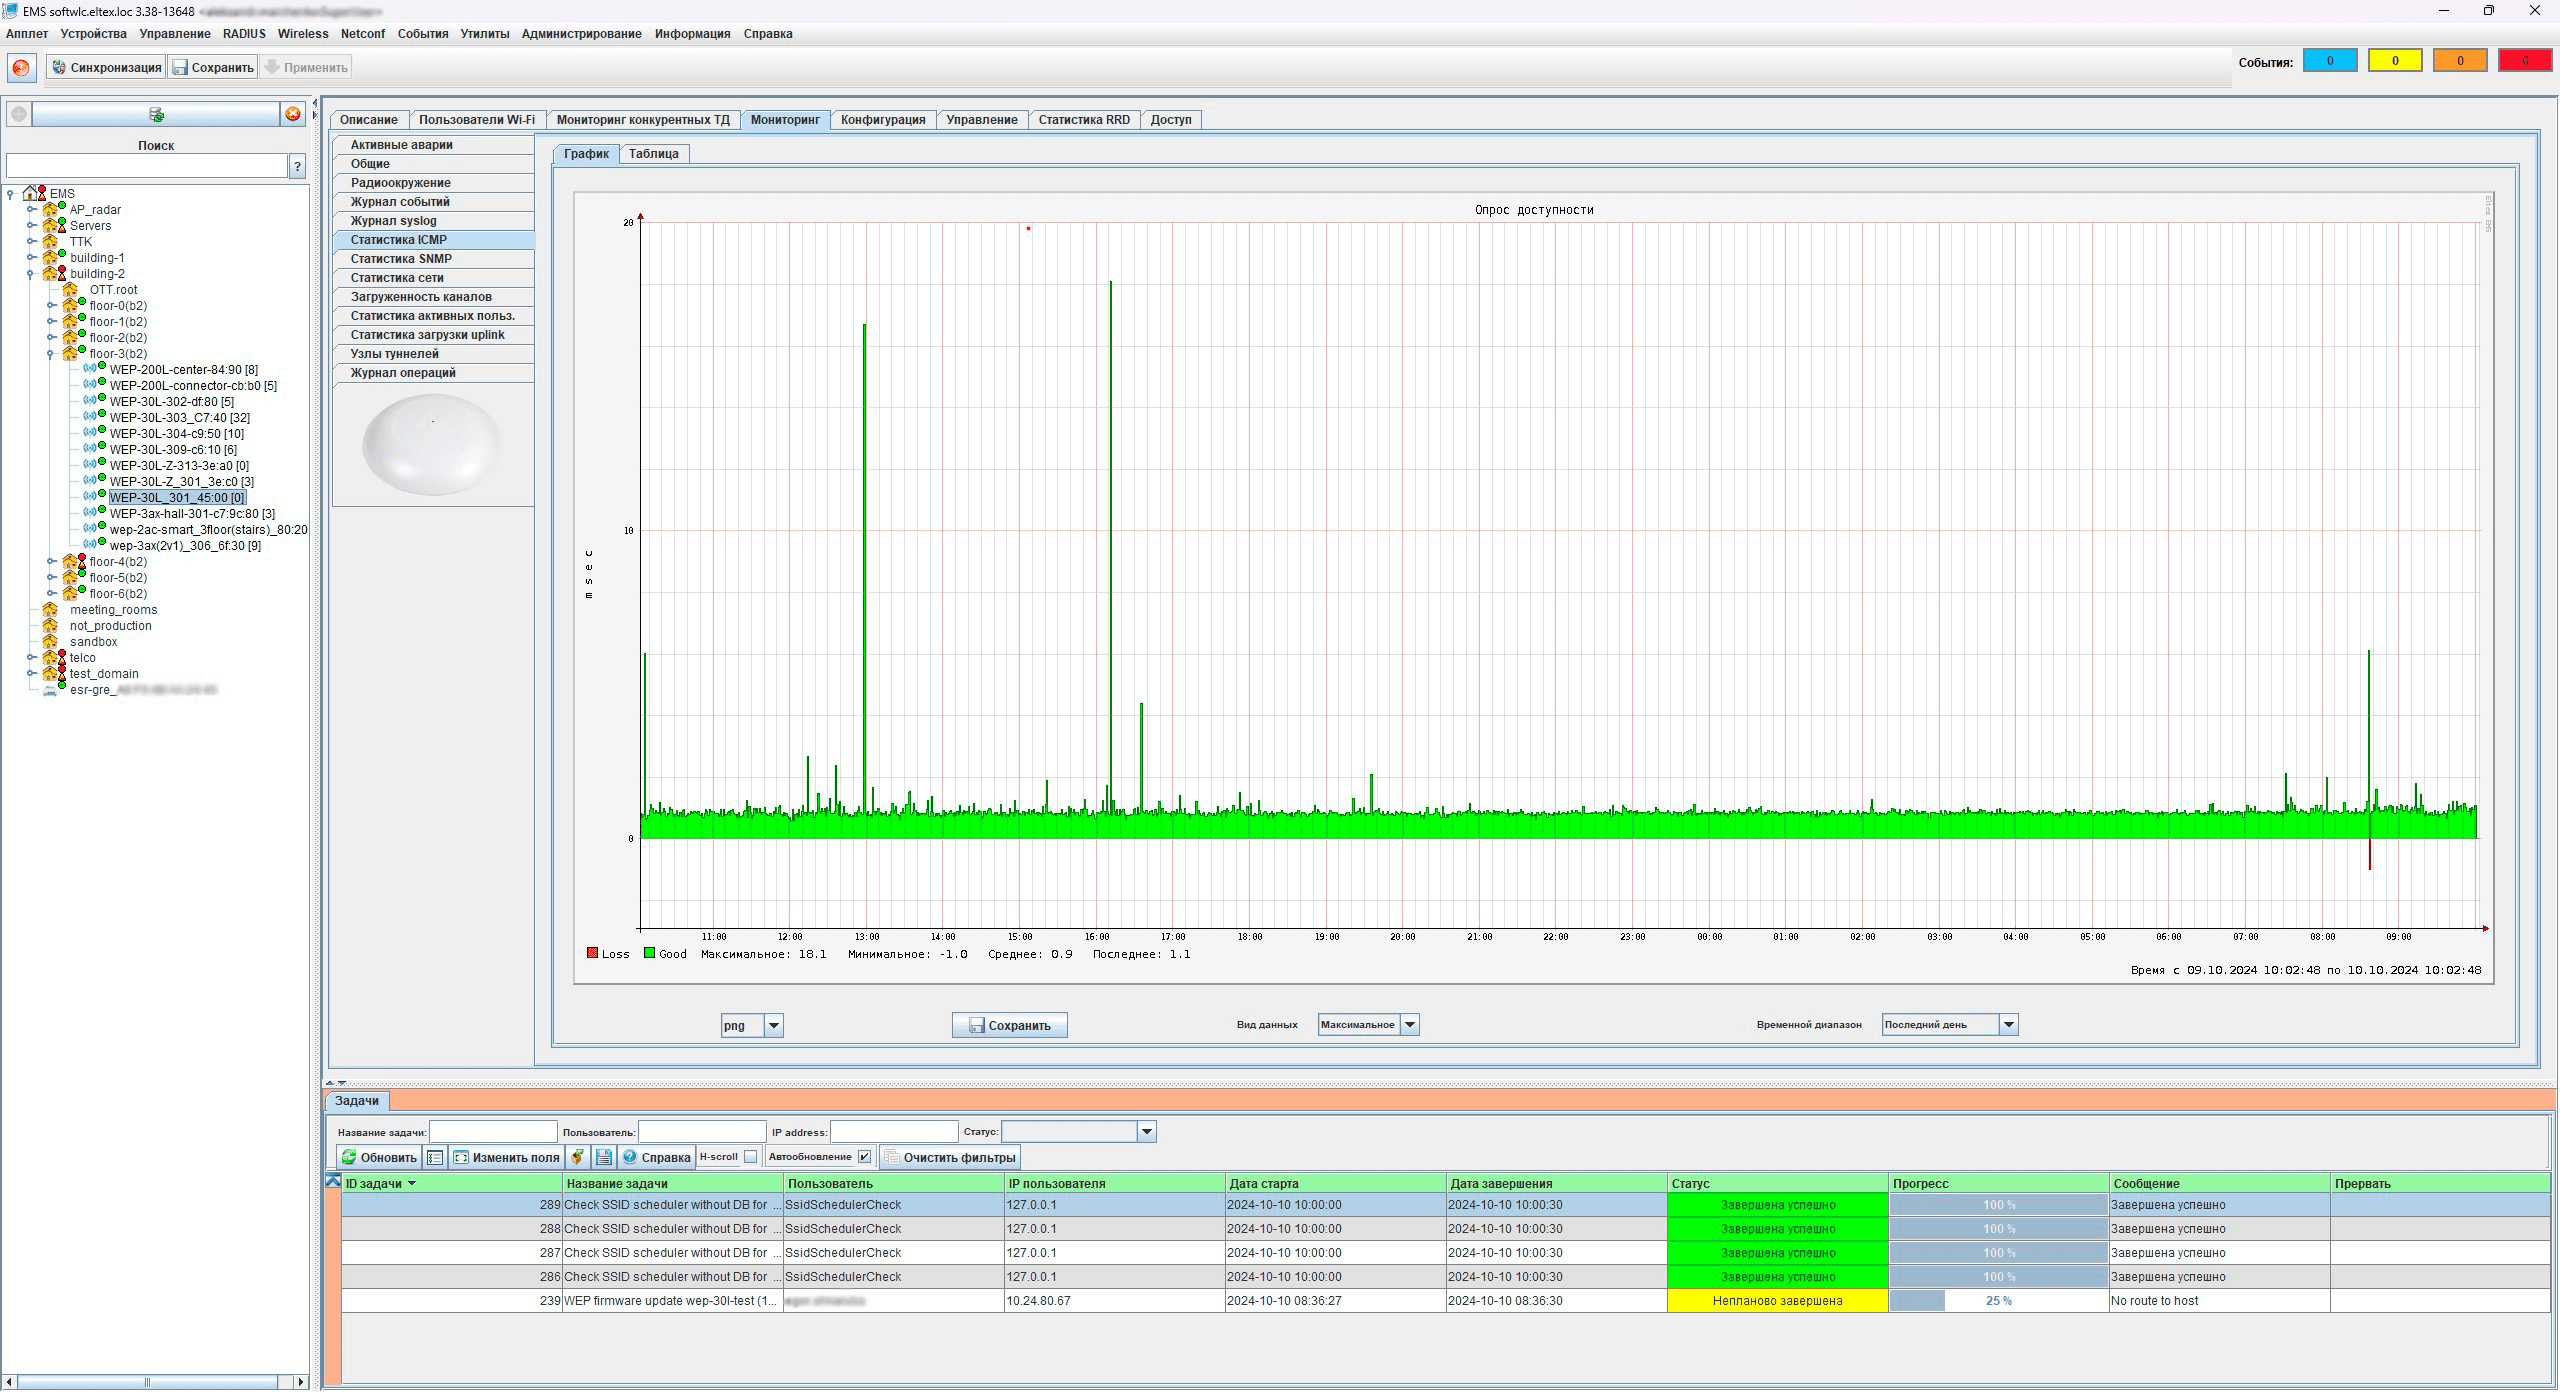The width and height of the screenshot is (2560, 1392).
Task: Click the Синхронизация toolbar button
Action: tap(106, 68)
